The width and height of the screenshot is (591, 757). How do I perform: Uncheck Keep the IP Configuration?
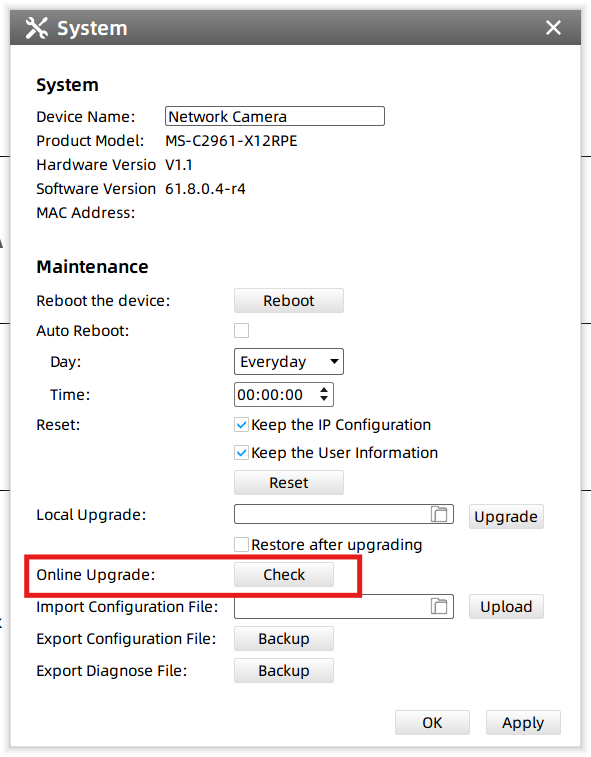pyautogui.click(x=241, y=425)
